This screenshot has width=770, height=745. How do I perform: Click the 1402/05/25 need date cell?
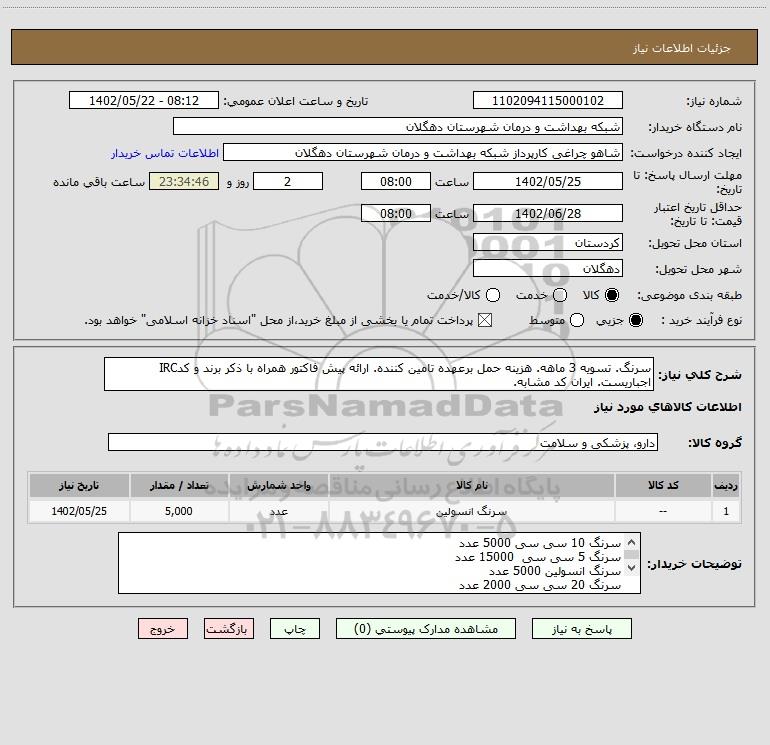(x=79, y=511)
